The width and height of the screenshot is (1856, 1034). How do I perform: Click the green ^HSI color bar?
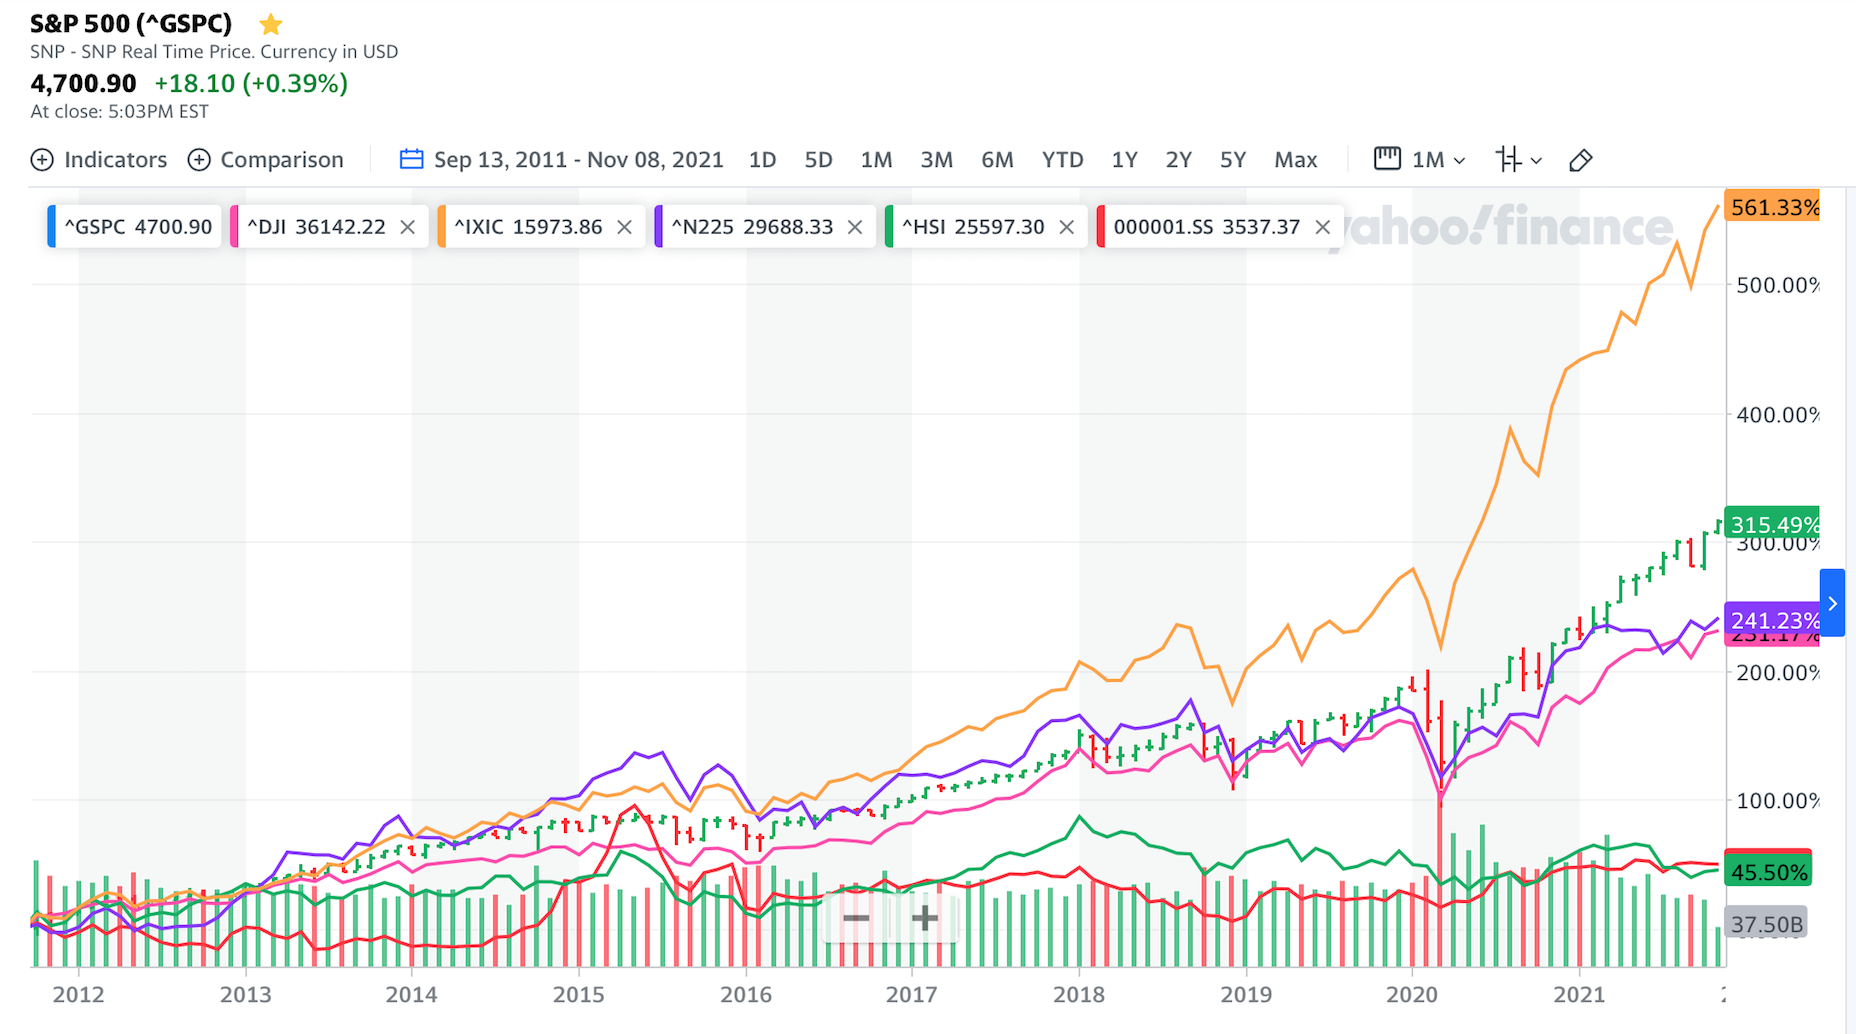click(x=889, y=227)
